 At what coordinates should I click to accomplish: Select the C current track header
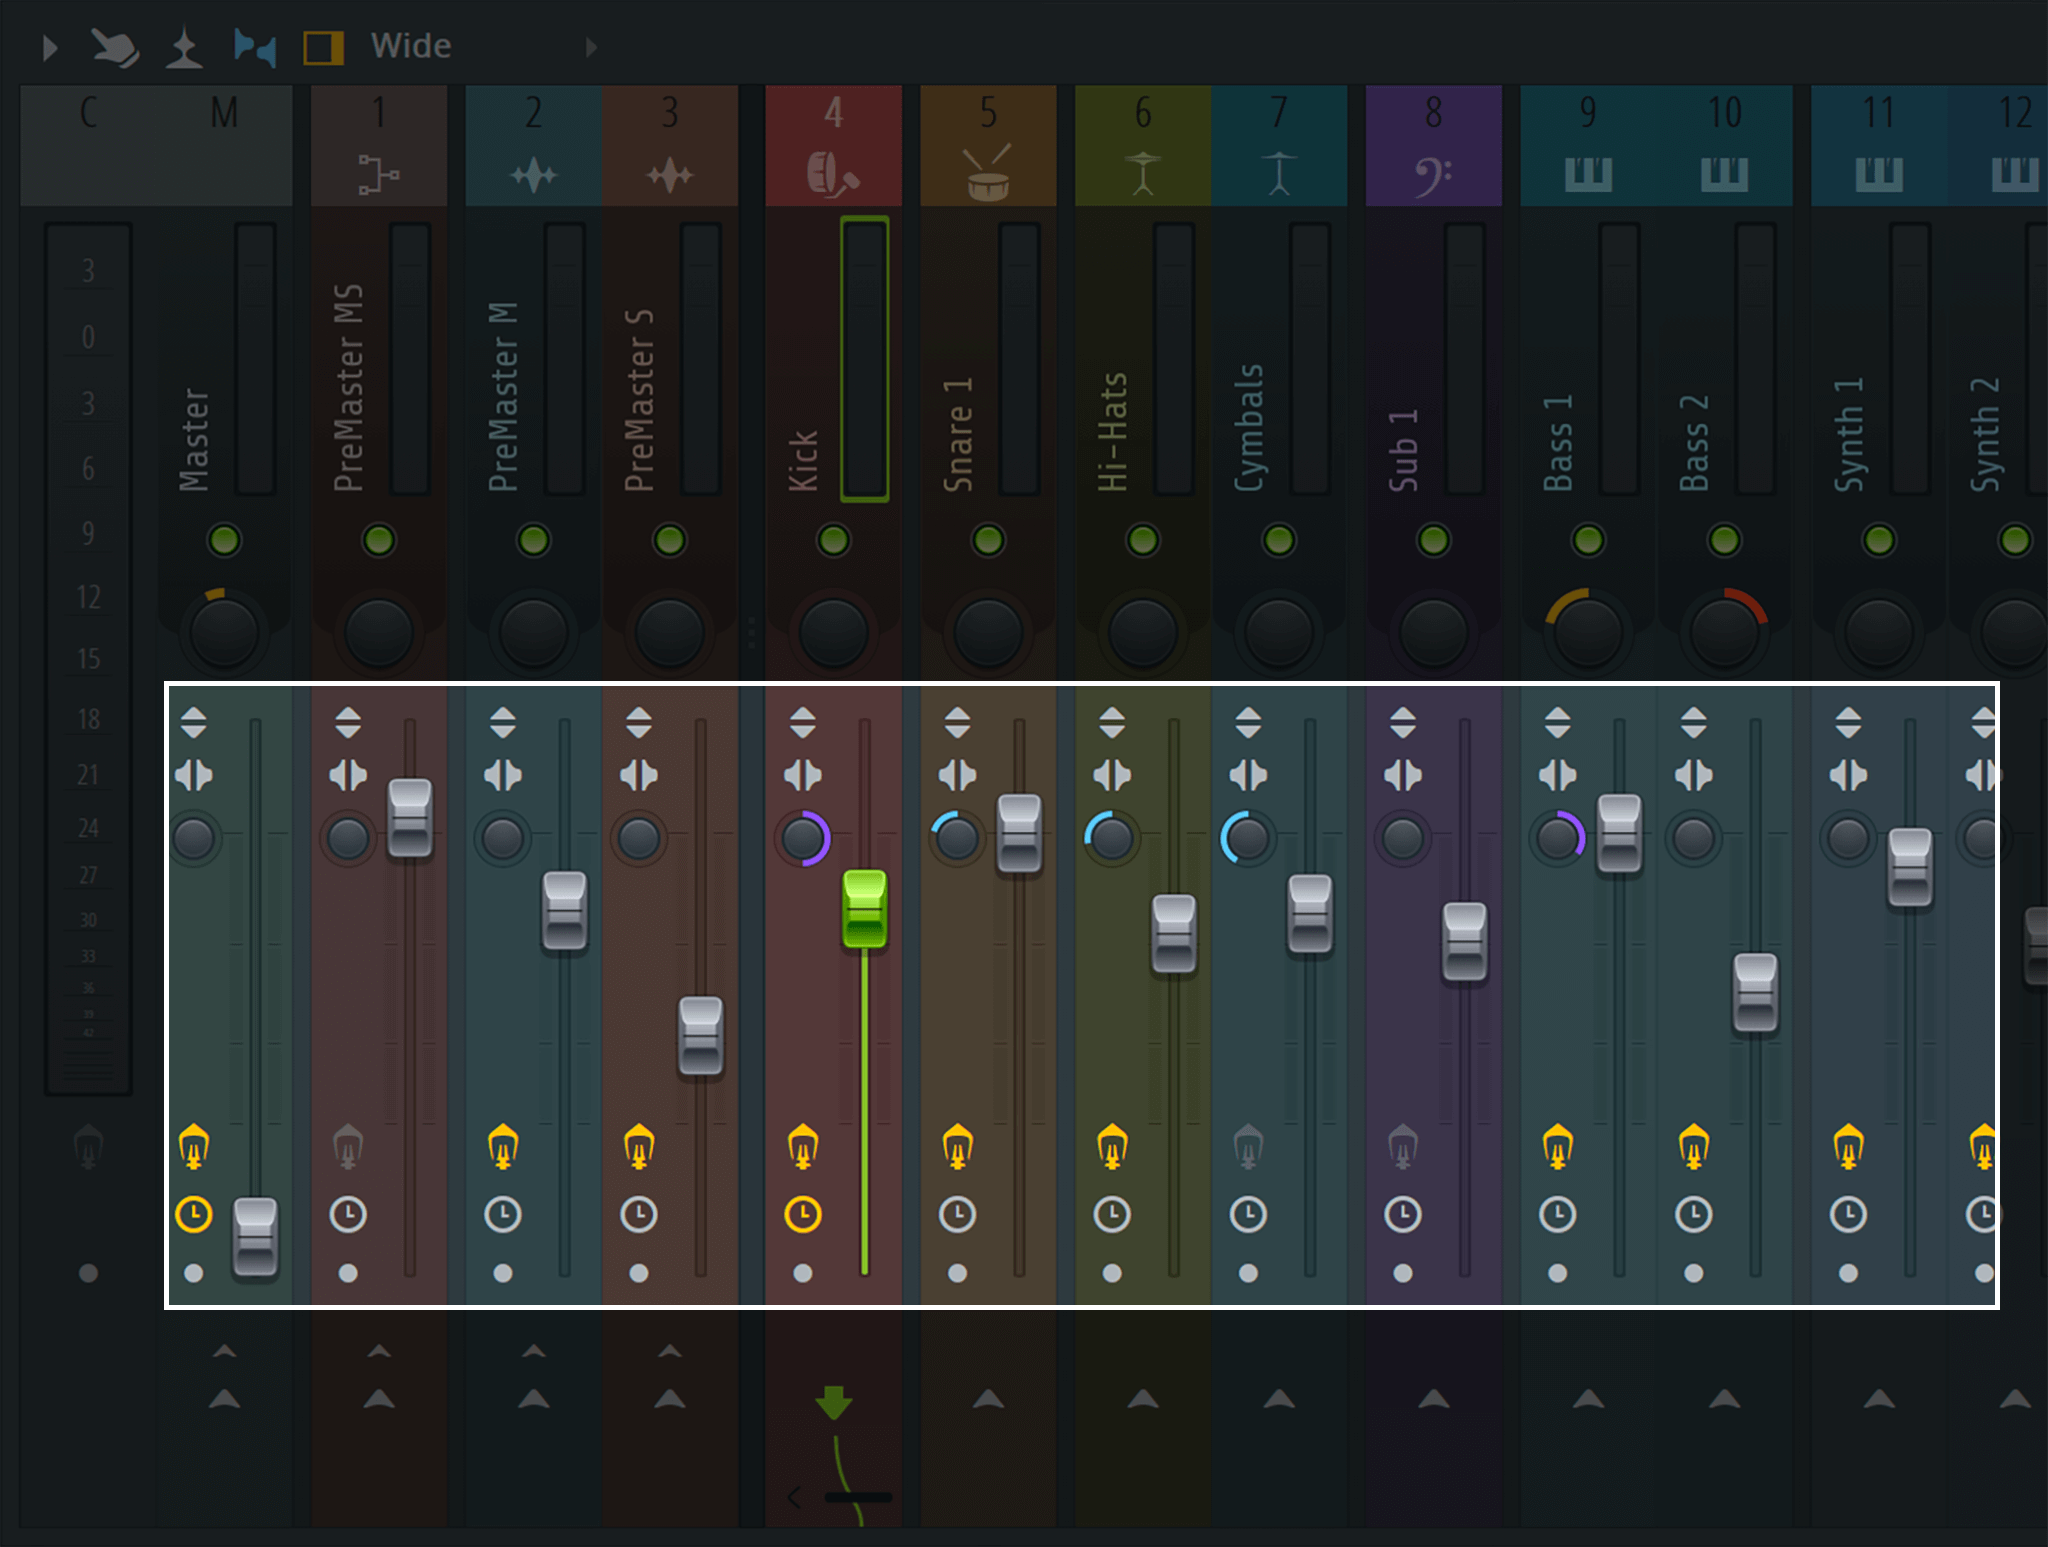[x=89, y=146]
